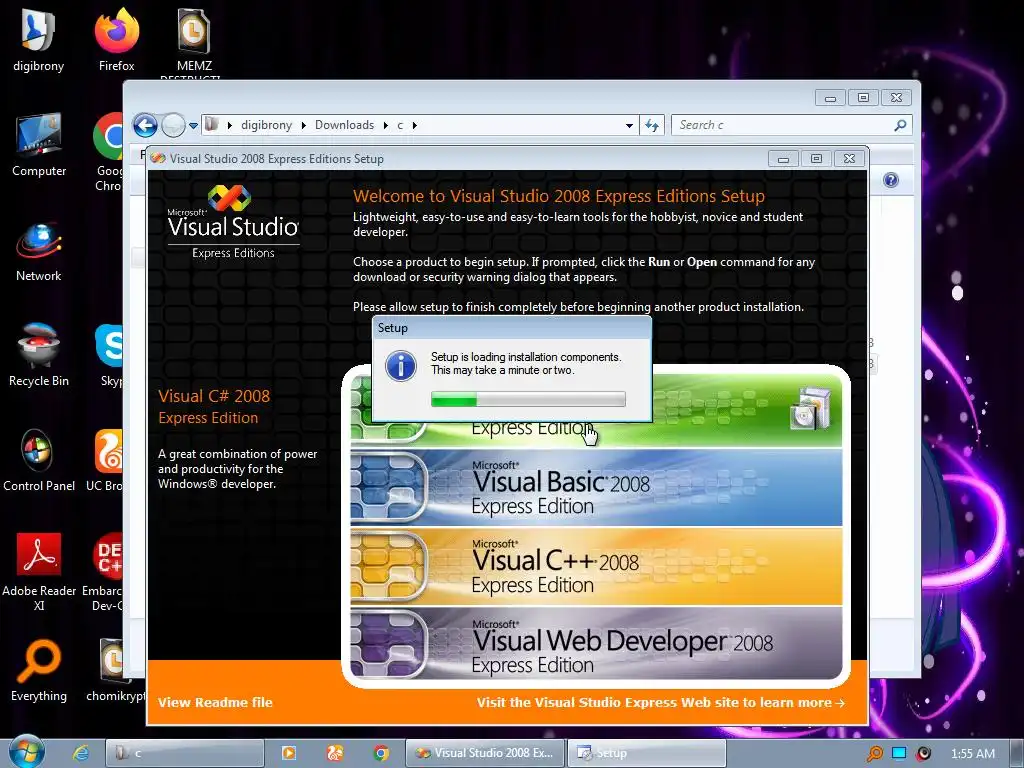Click the Explorer refresh button
1024x768 pixels.
652,125
